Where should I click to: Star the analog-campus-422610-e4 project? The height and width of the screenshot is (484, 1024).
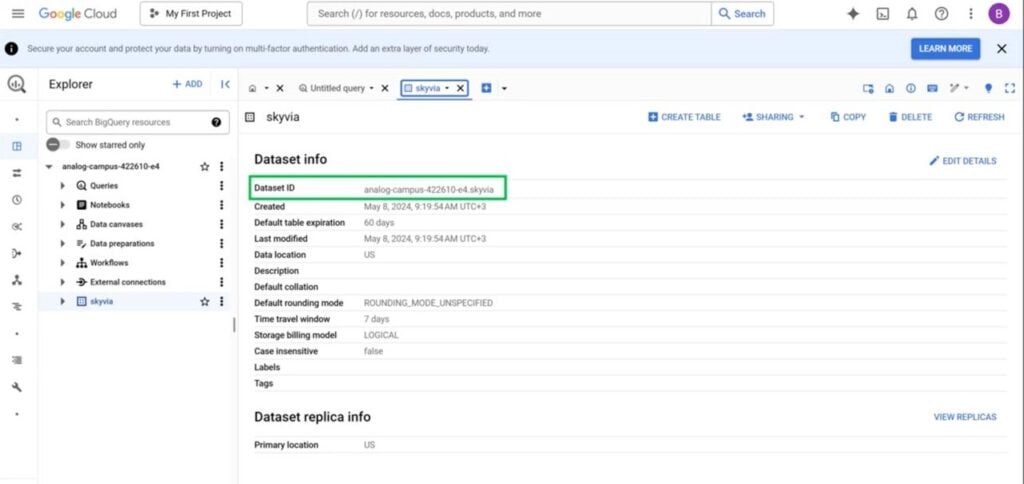click(x=204, y=167)
